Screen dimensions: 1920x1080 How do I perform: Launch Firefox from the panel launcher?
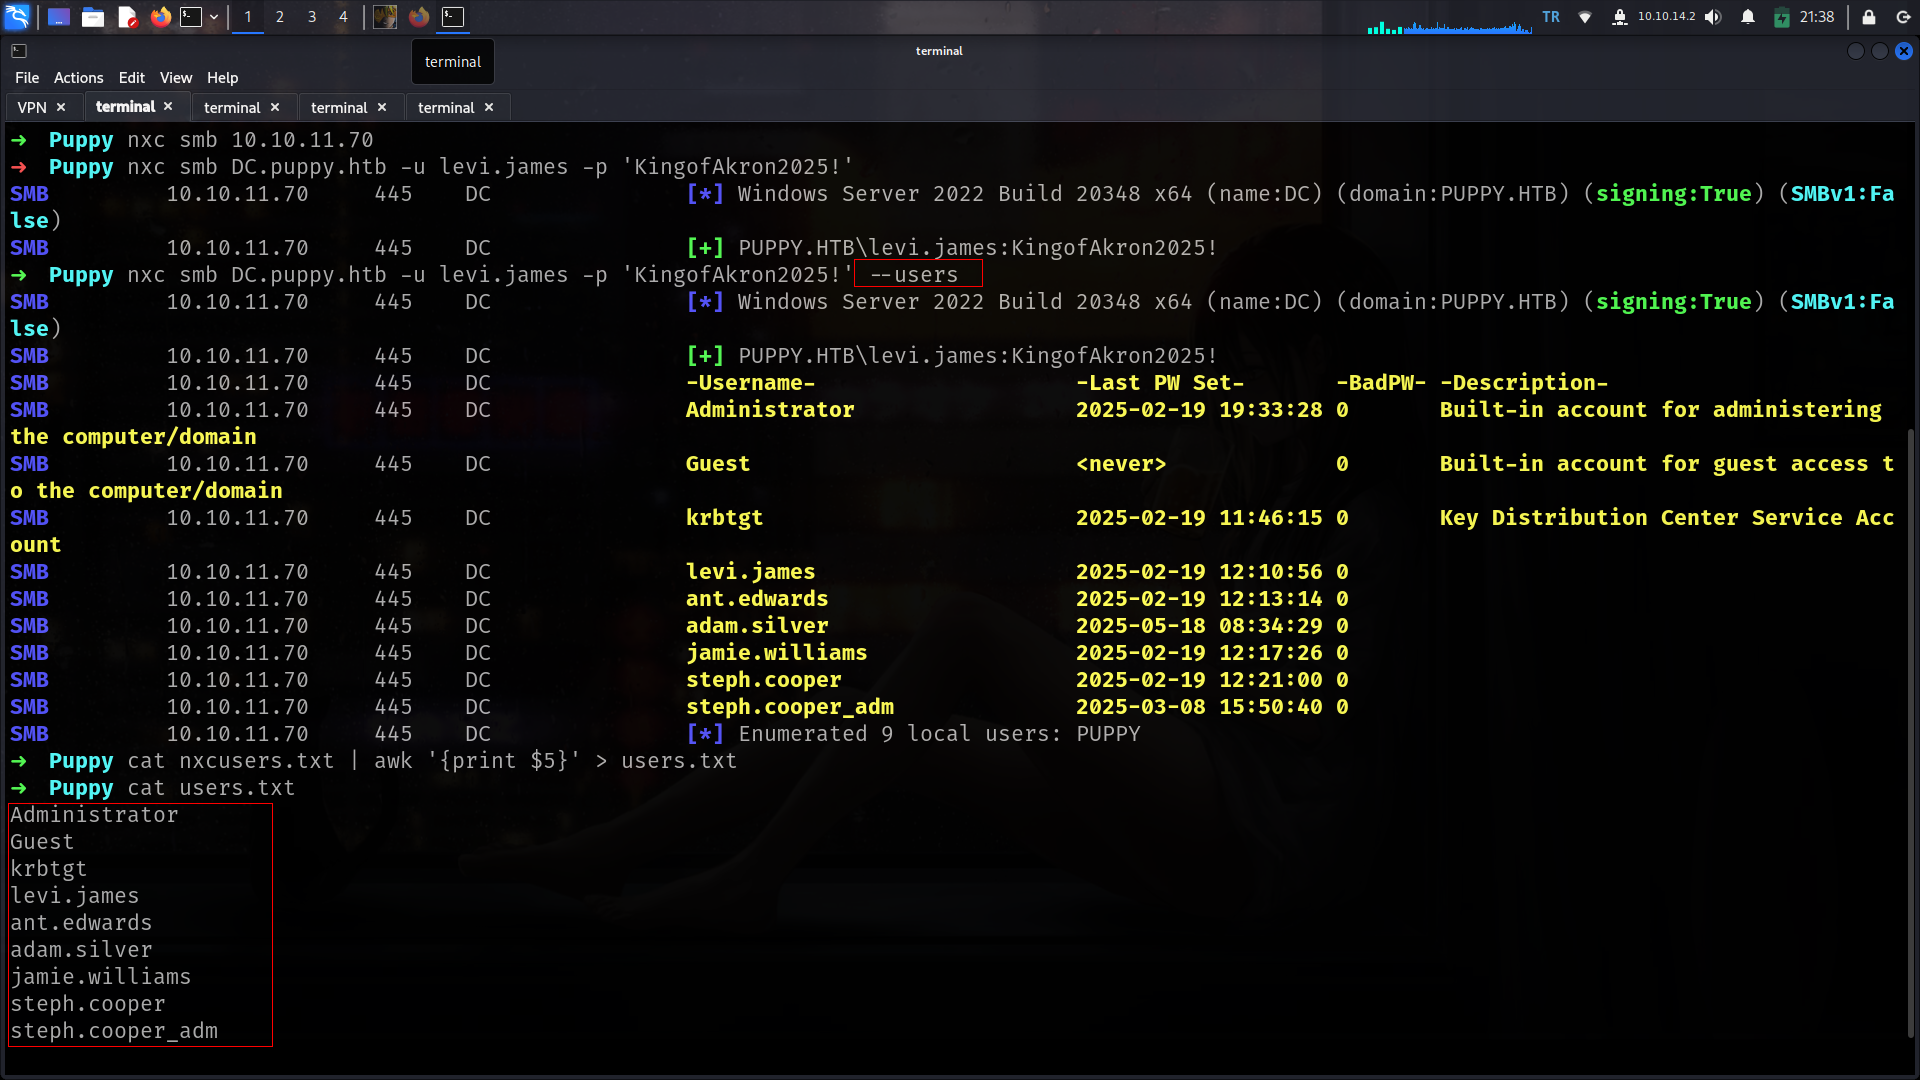click(x=160, y=17)
